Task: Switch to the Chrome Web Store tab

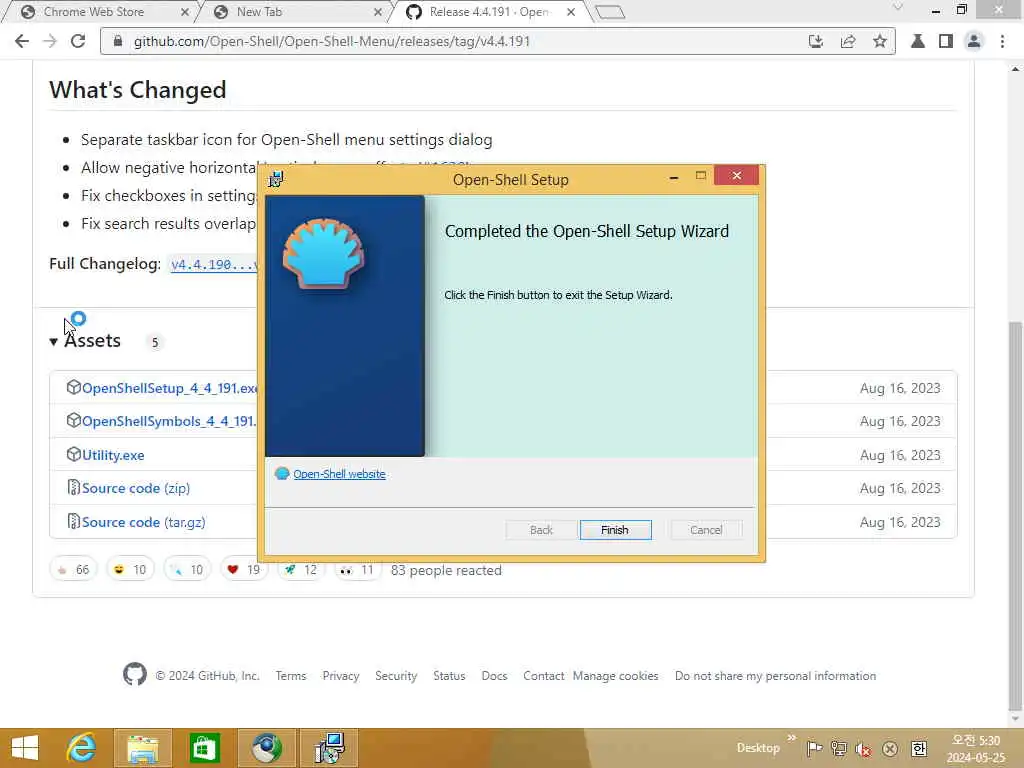Action: point(93,12)
